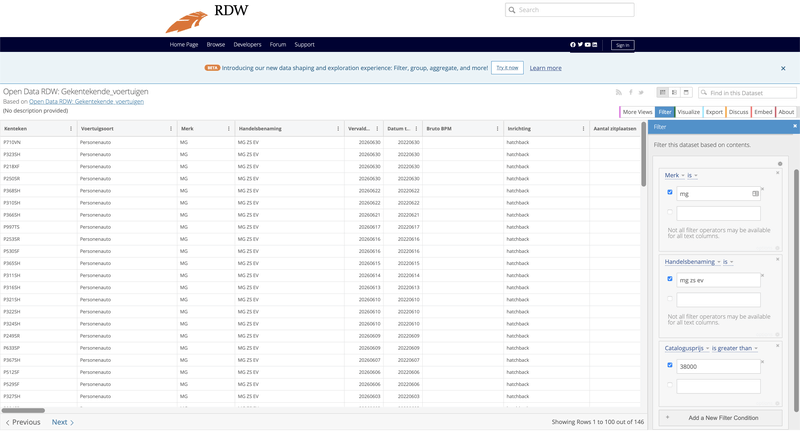This screenshot has width=800, height=432.
Task: Open Inrichting column options menu
Action: click(583, 129)
